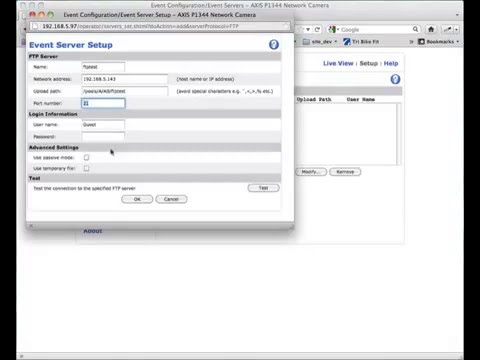The width and height of the screenshot is (480, 360).
Task: Open the help icon in Event Server Setup
Action: tap(274, 45)
